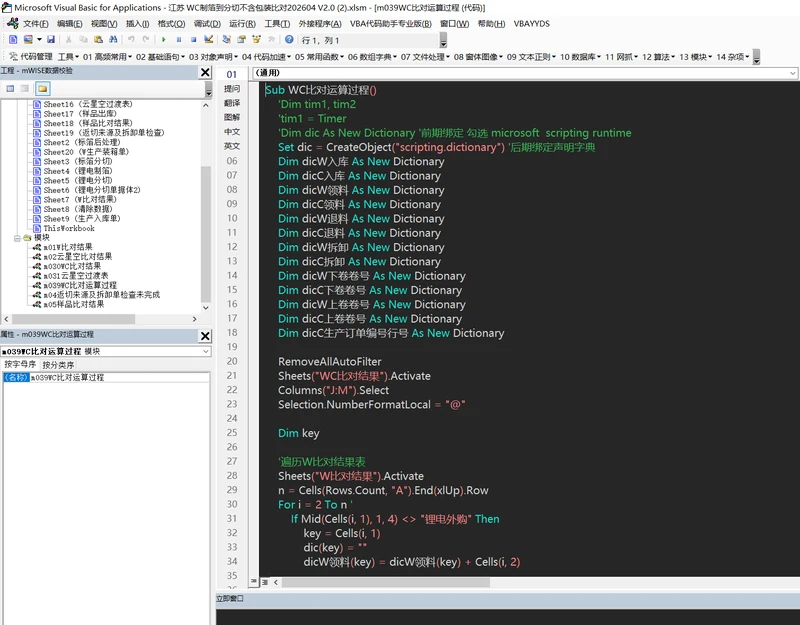The image size is (800, 625).
Task: Close the 工程 project explorer panel
Action: point(205,72)
